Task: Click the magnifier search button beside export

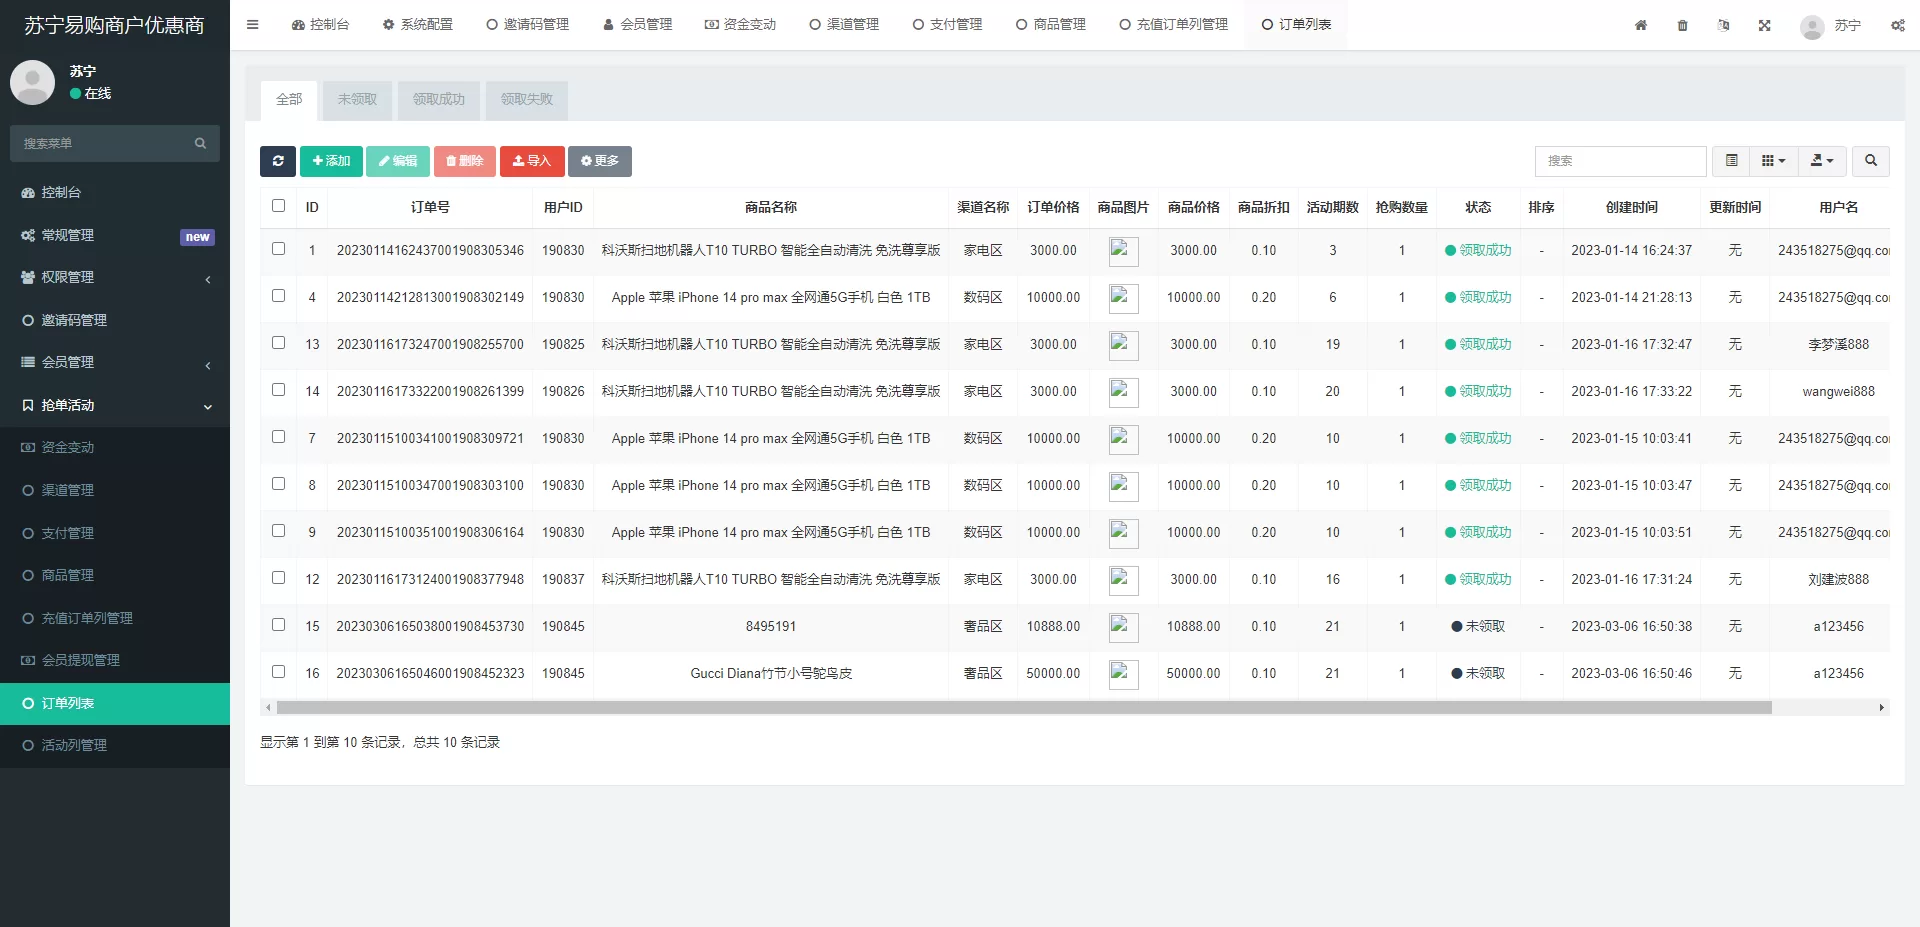Action: tap(1870, 161)
